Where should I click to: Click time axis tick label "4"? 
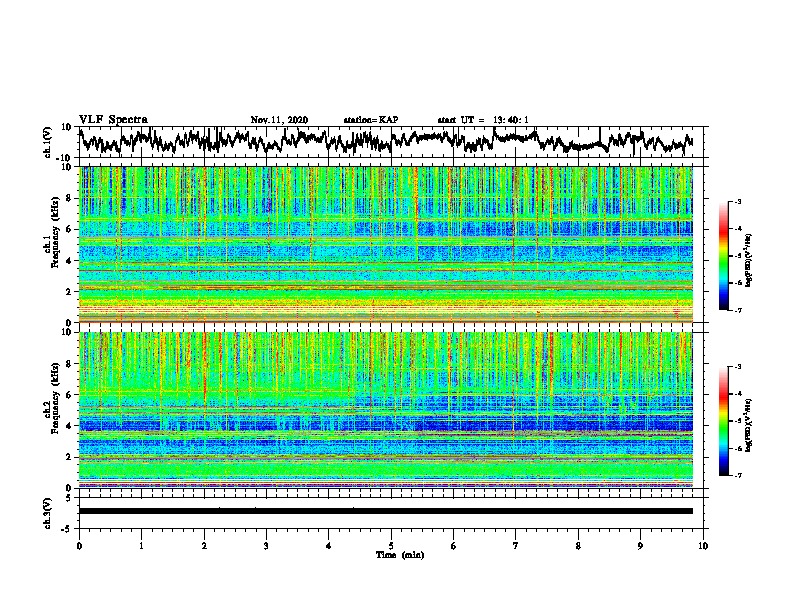(329, 546)
